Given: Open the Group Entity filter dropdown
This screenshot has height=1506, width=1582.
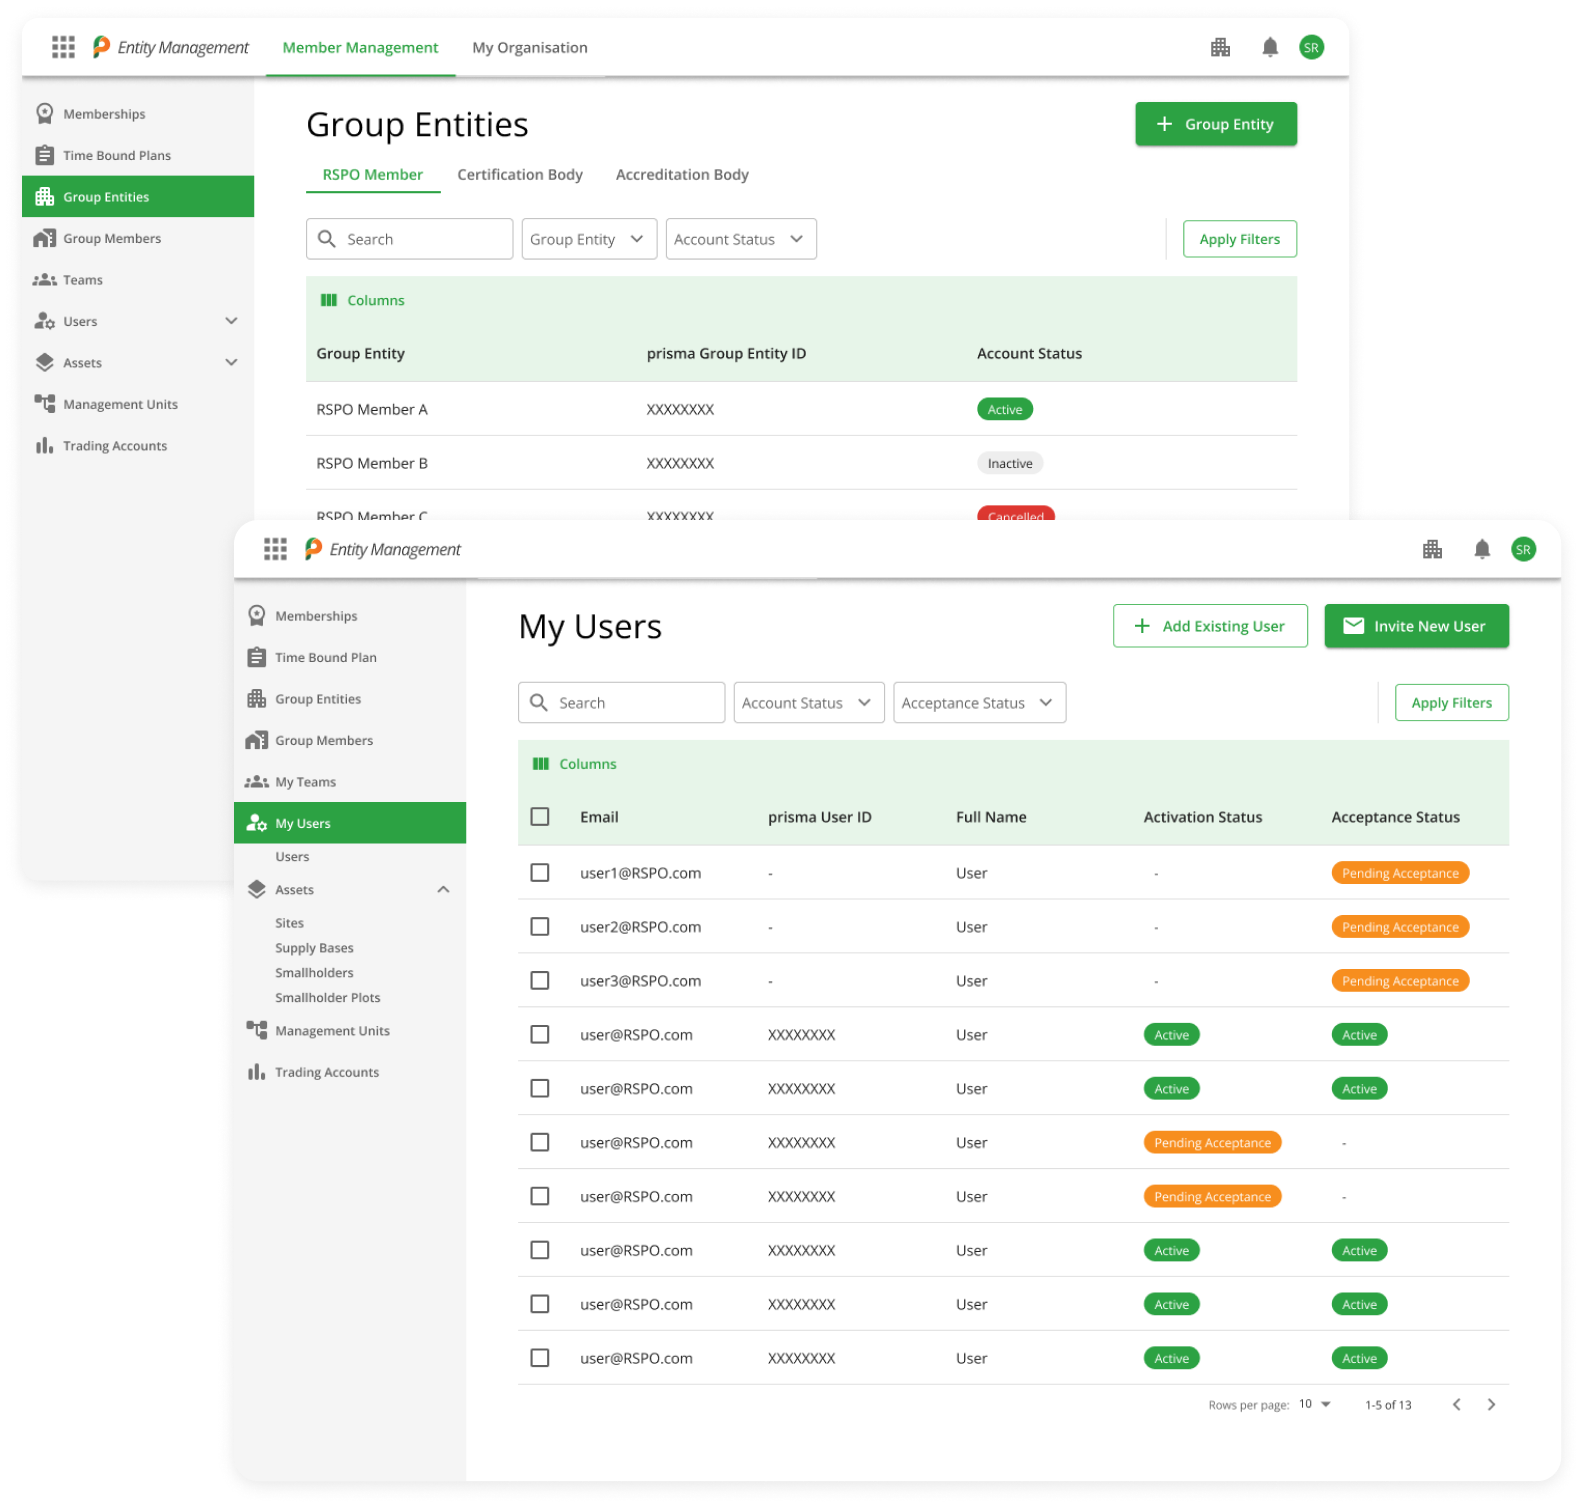Looking at the screenshot, I should pos(588,239).
